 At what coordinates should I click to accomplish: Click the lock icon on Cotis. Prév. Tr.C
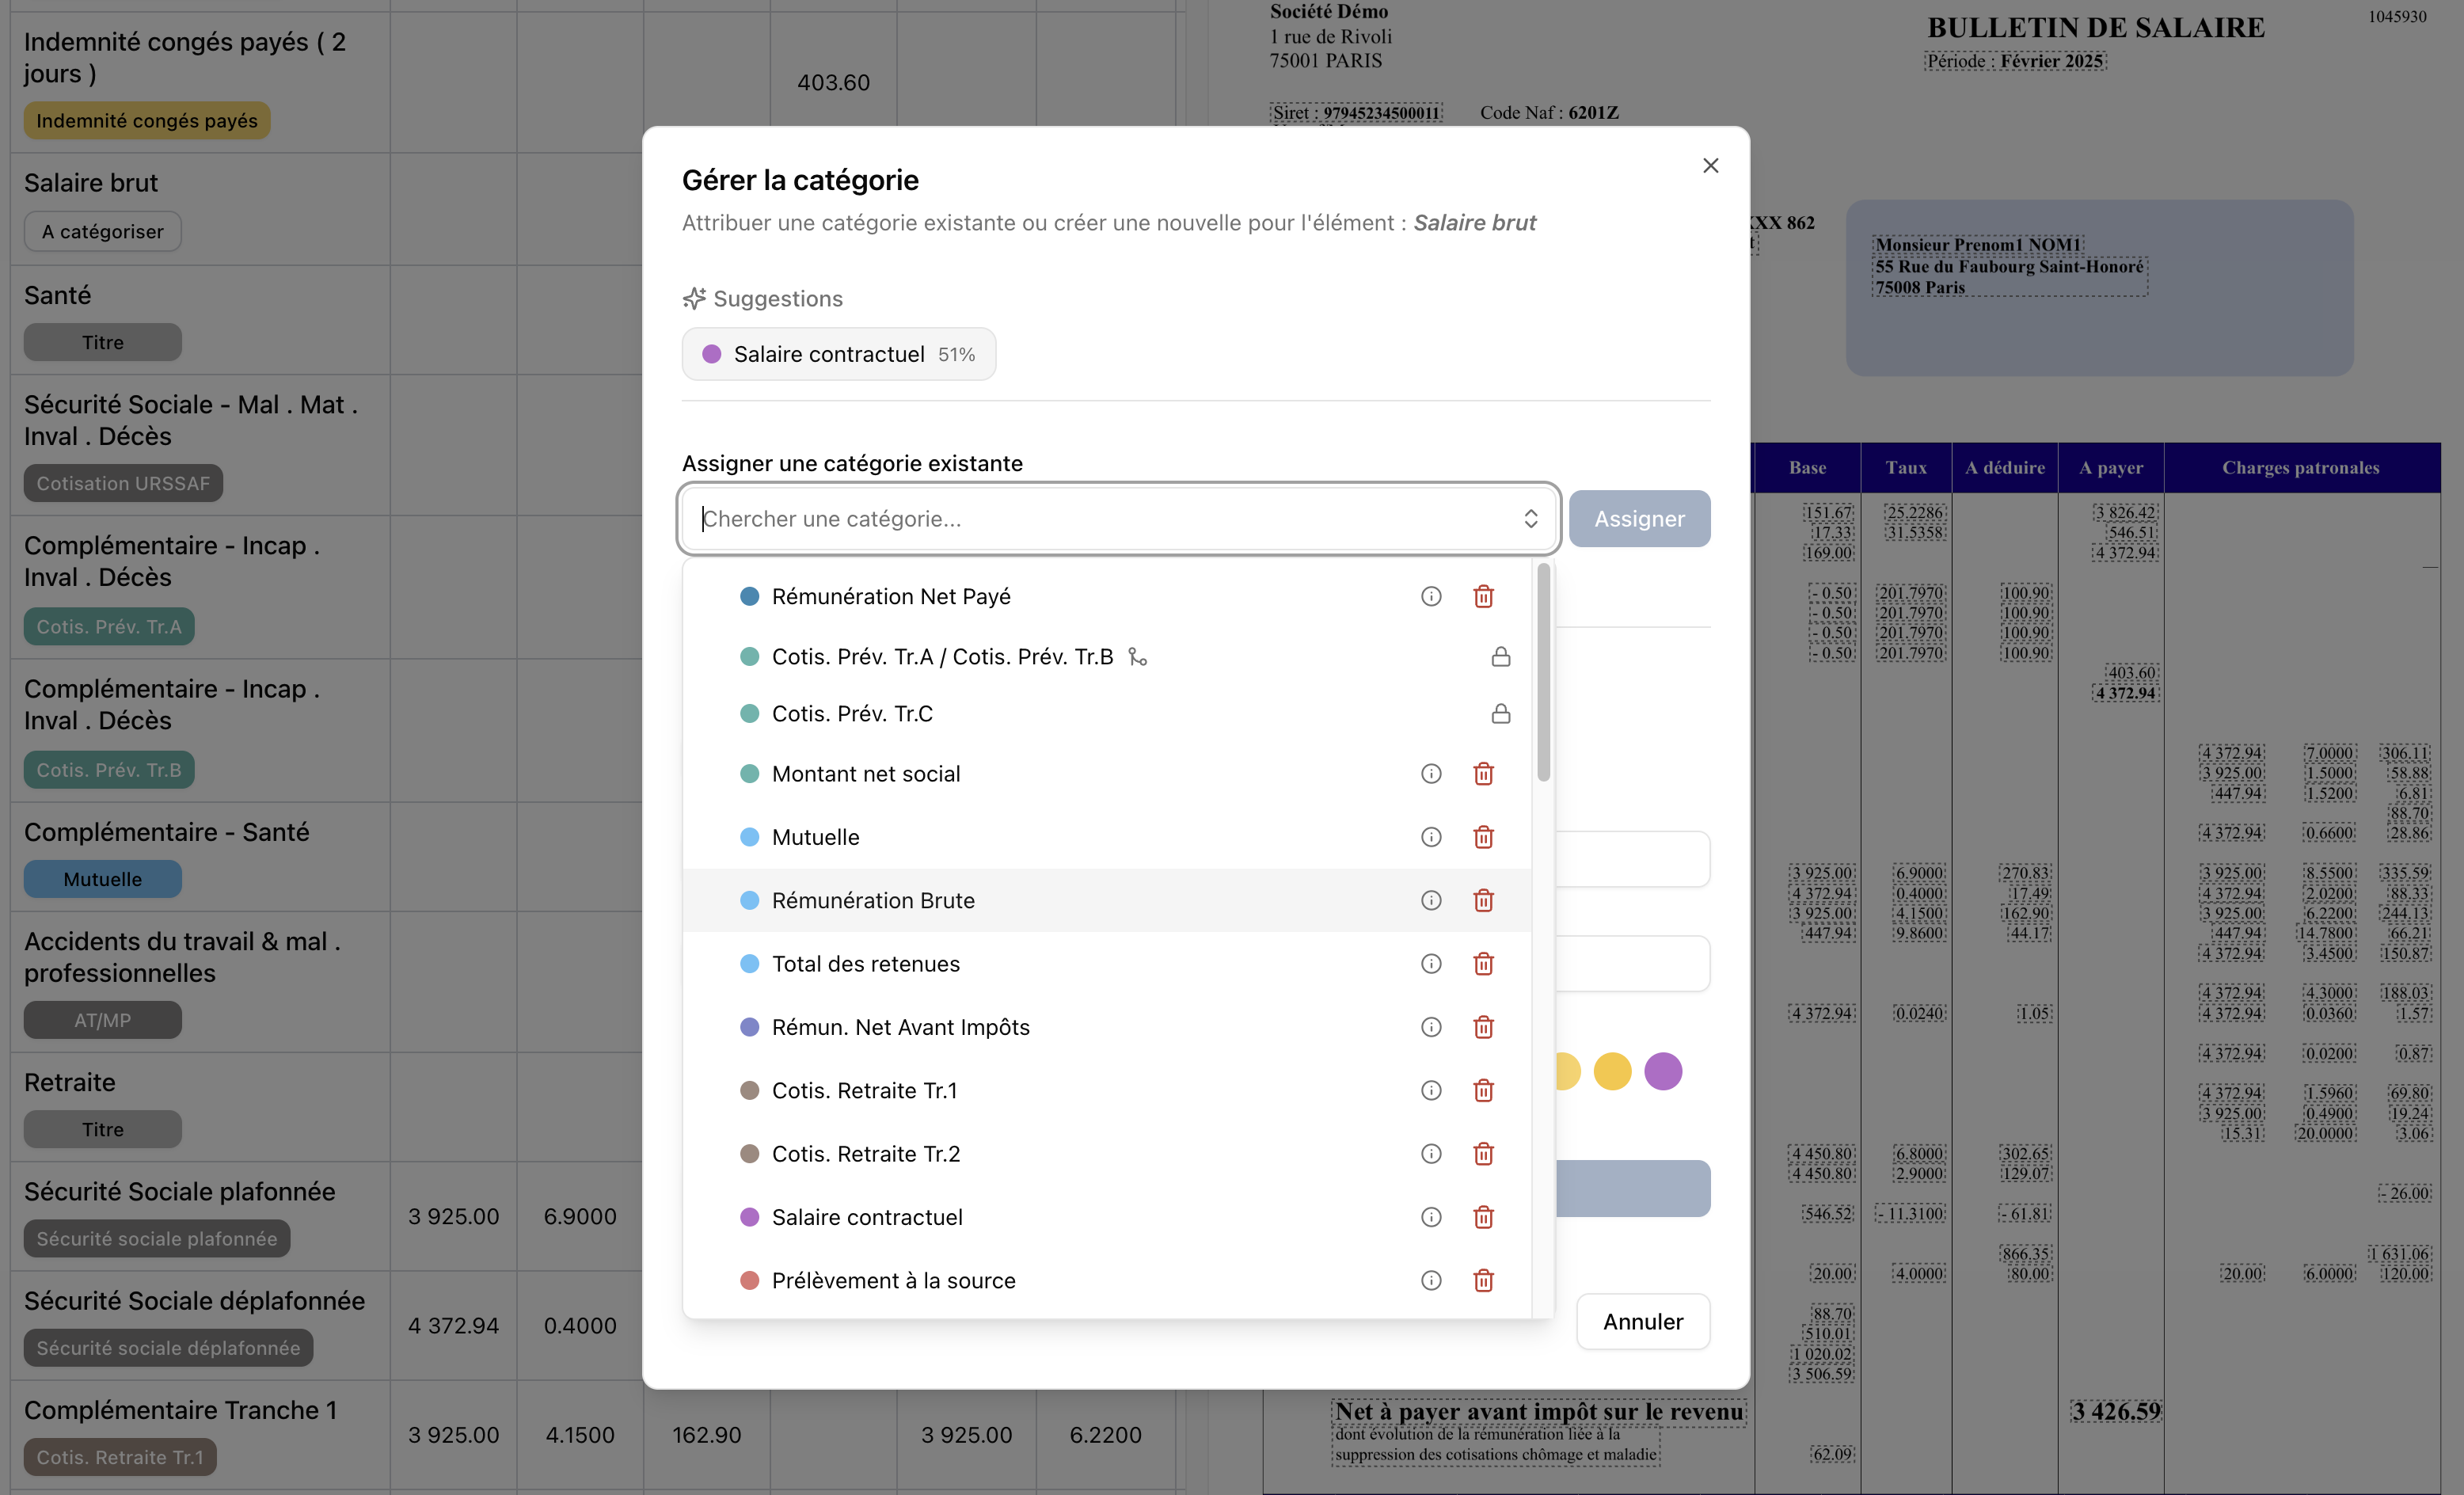pyautogui.click(x=1501, y=713)
